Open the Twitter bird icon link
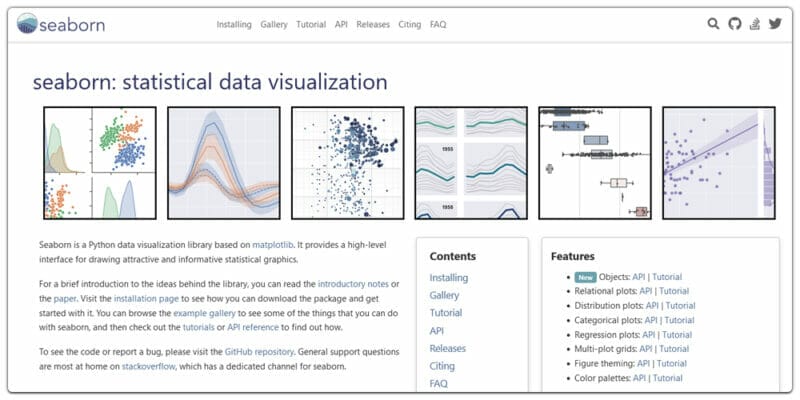 coord(775,23)
